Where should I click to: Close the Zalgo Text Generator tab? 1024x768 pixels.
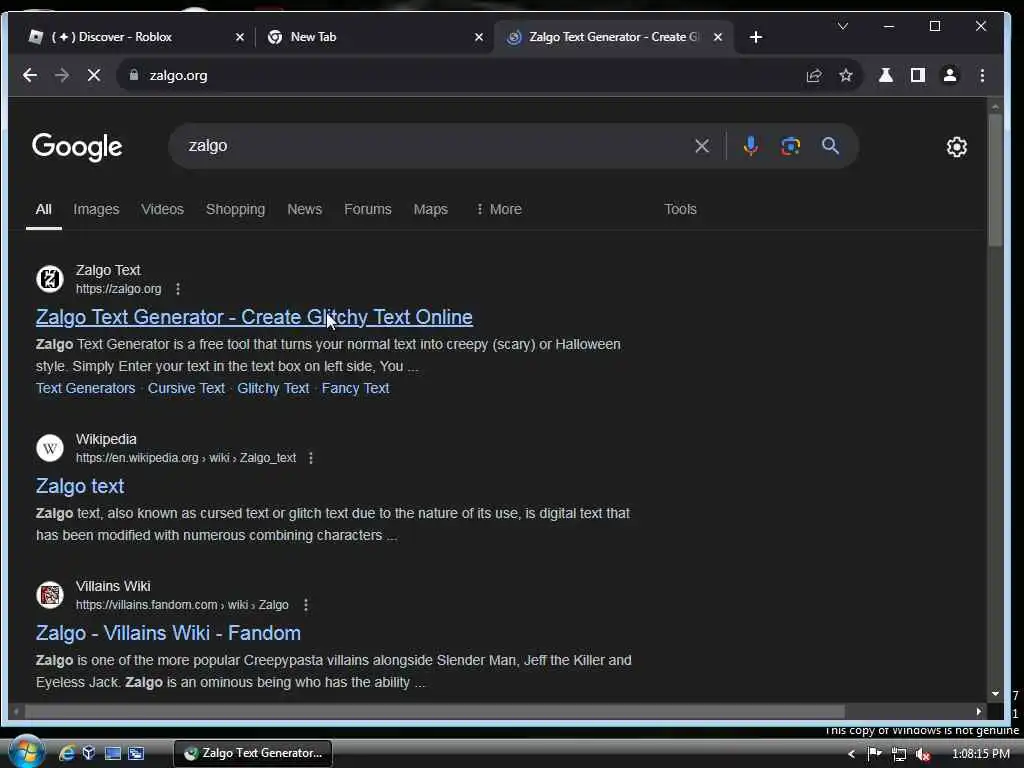pos(718,37)
